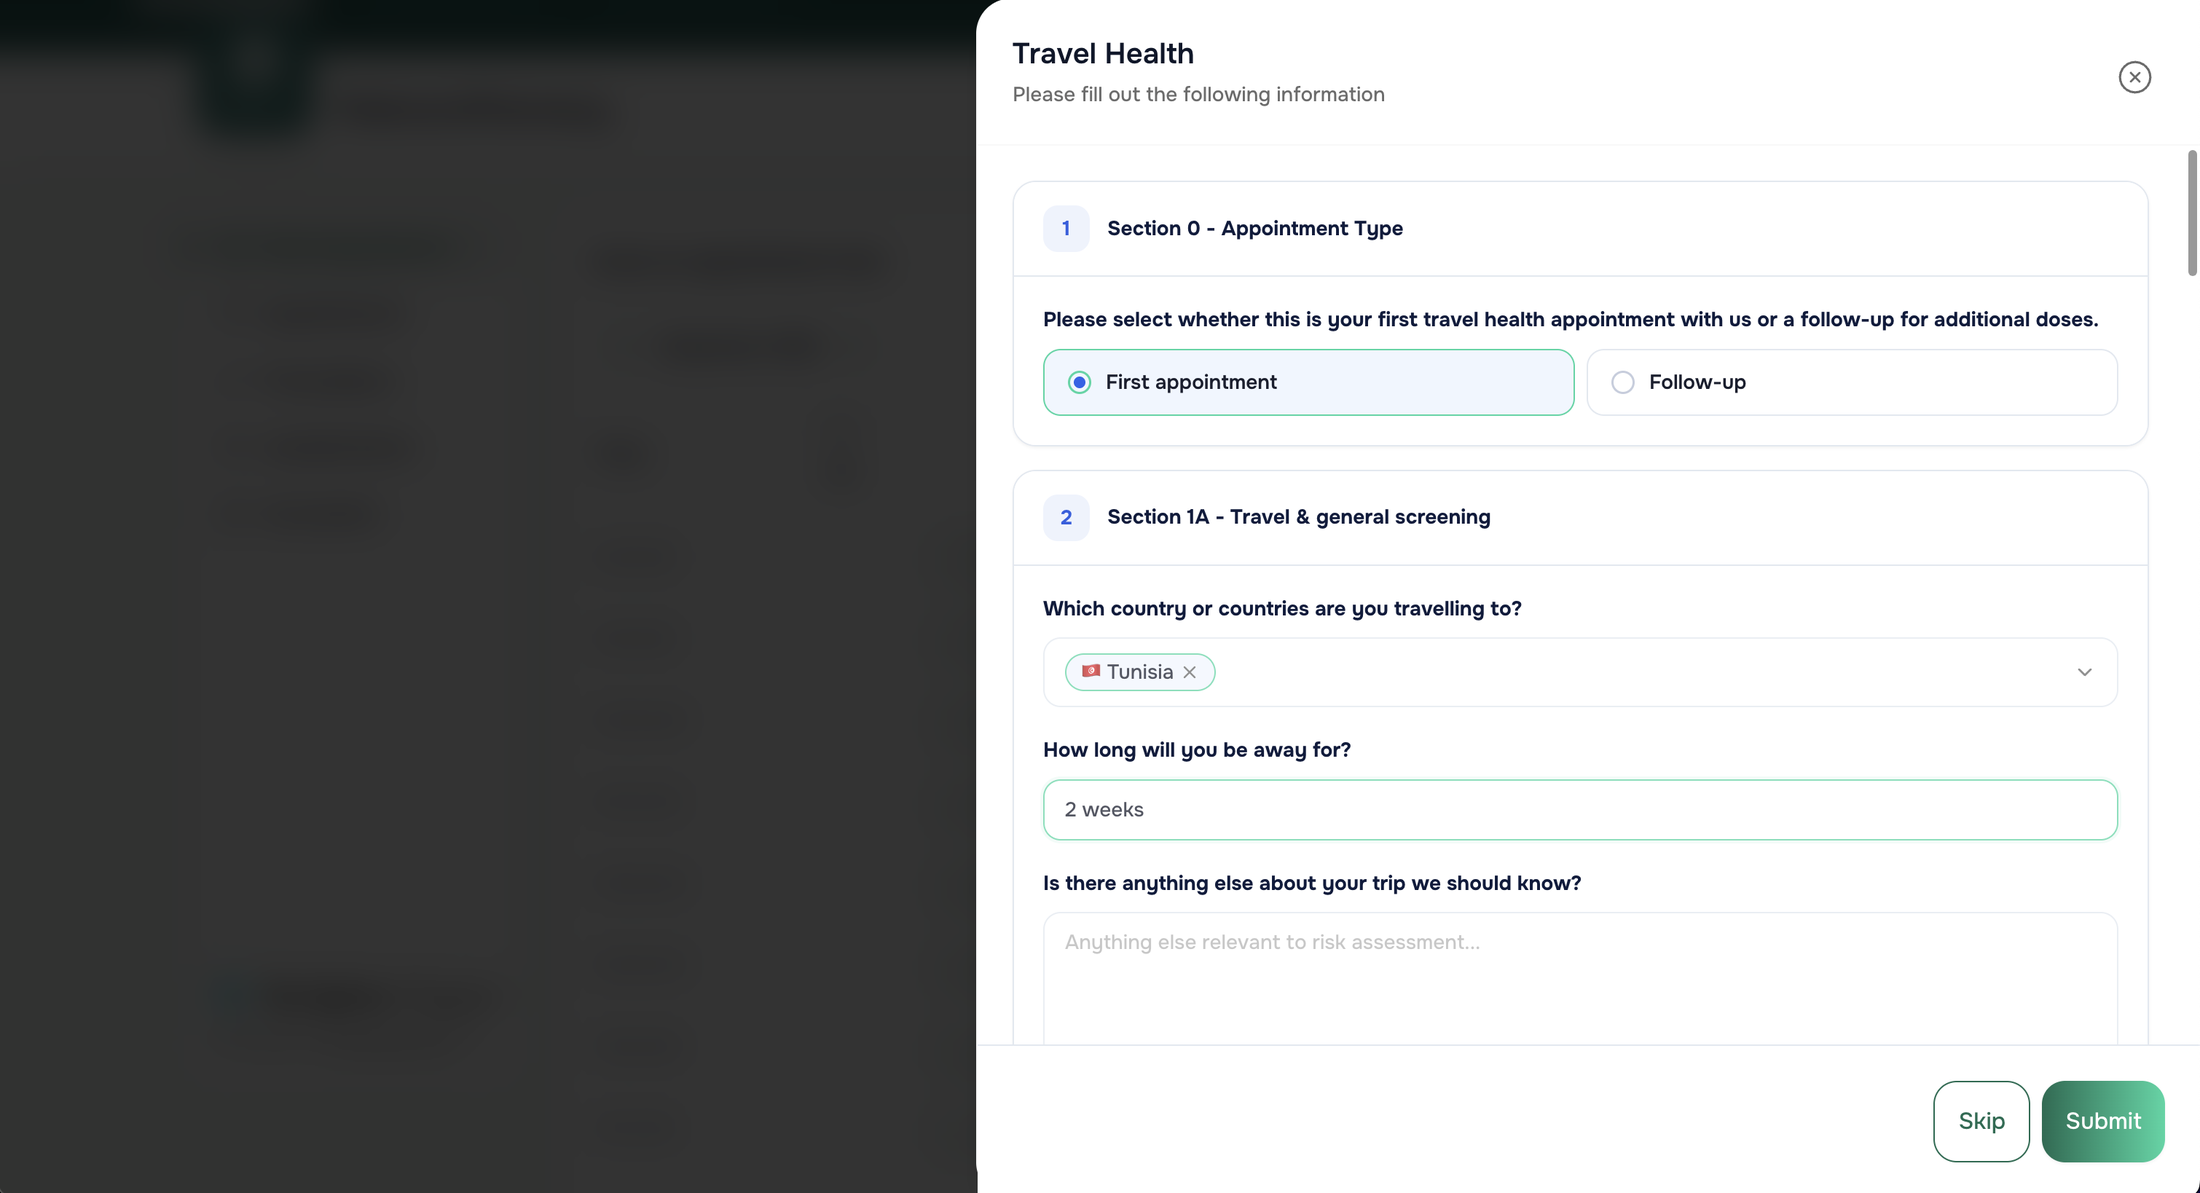
Task: Click the Skip button
Action: 1980,1121
